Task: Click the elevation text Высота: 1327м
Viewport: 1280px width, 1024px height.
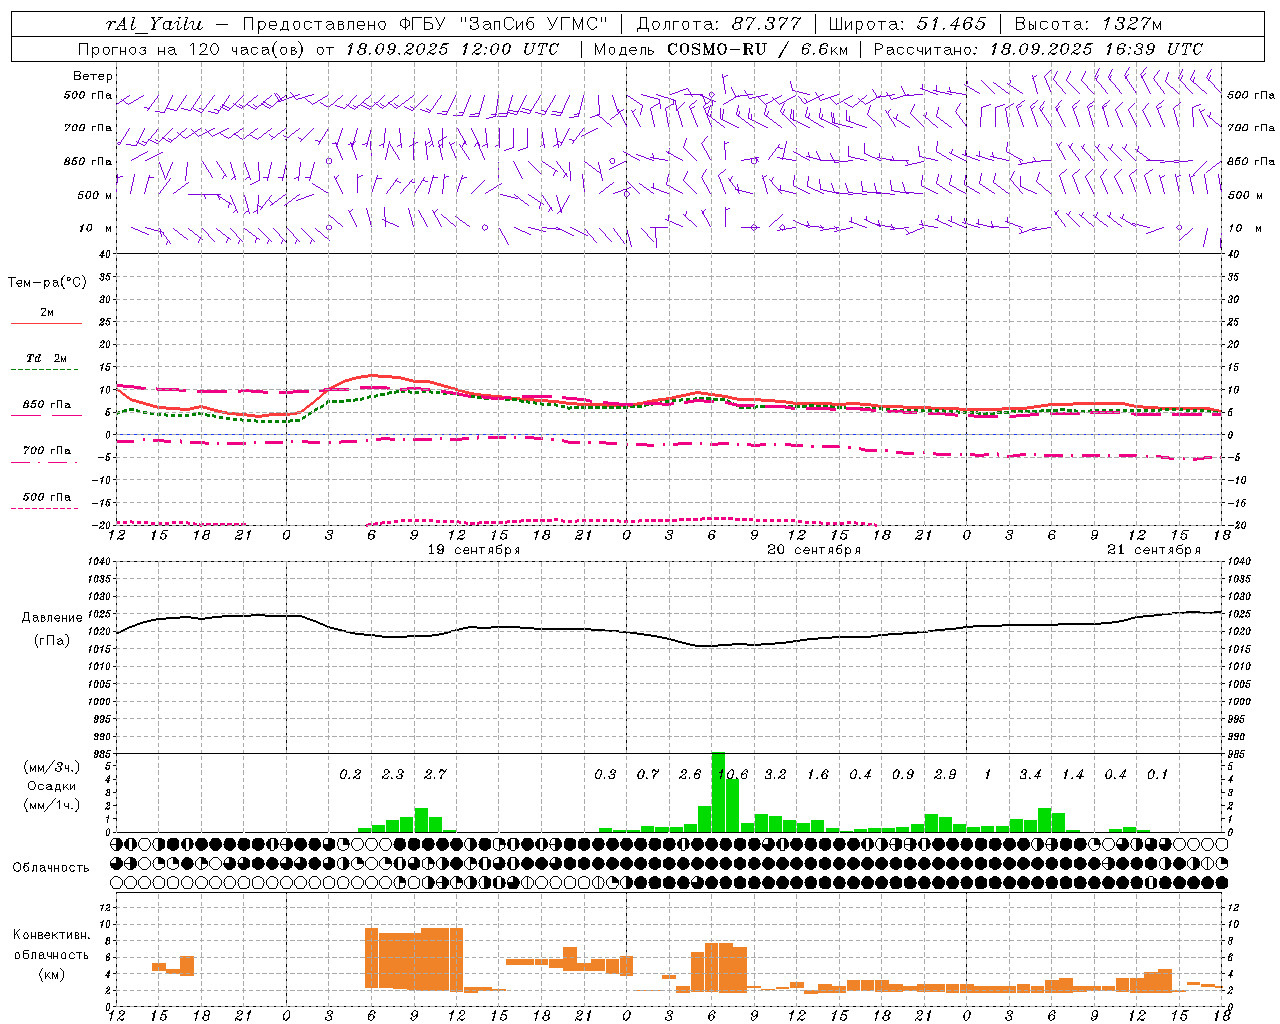Action: 1088,24
